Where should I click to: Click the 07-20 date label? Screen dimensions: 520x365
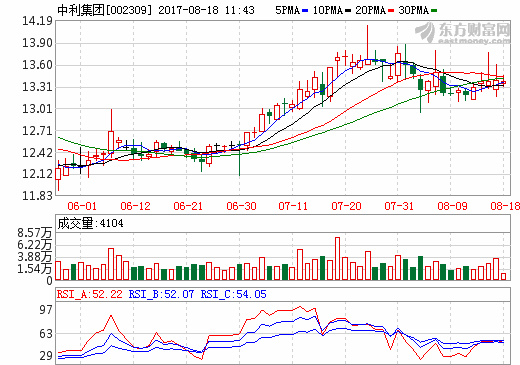[x=346, y=206]
